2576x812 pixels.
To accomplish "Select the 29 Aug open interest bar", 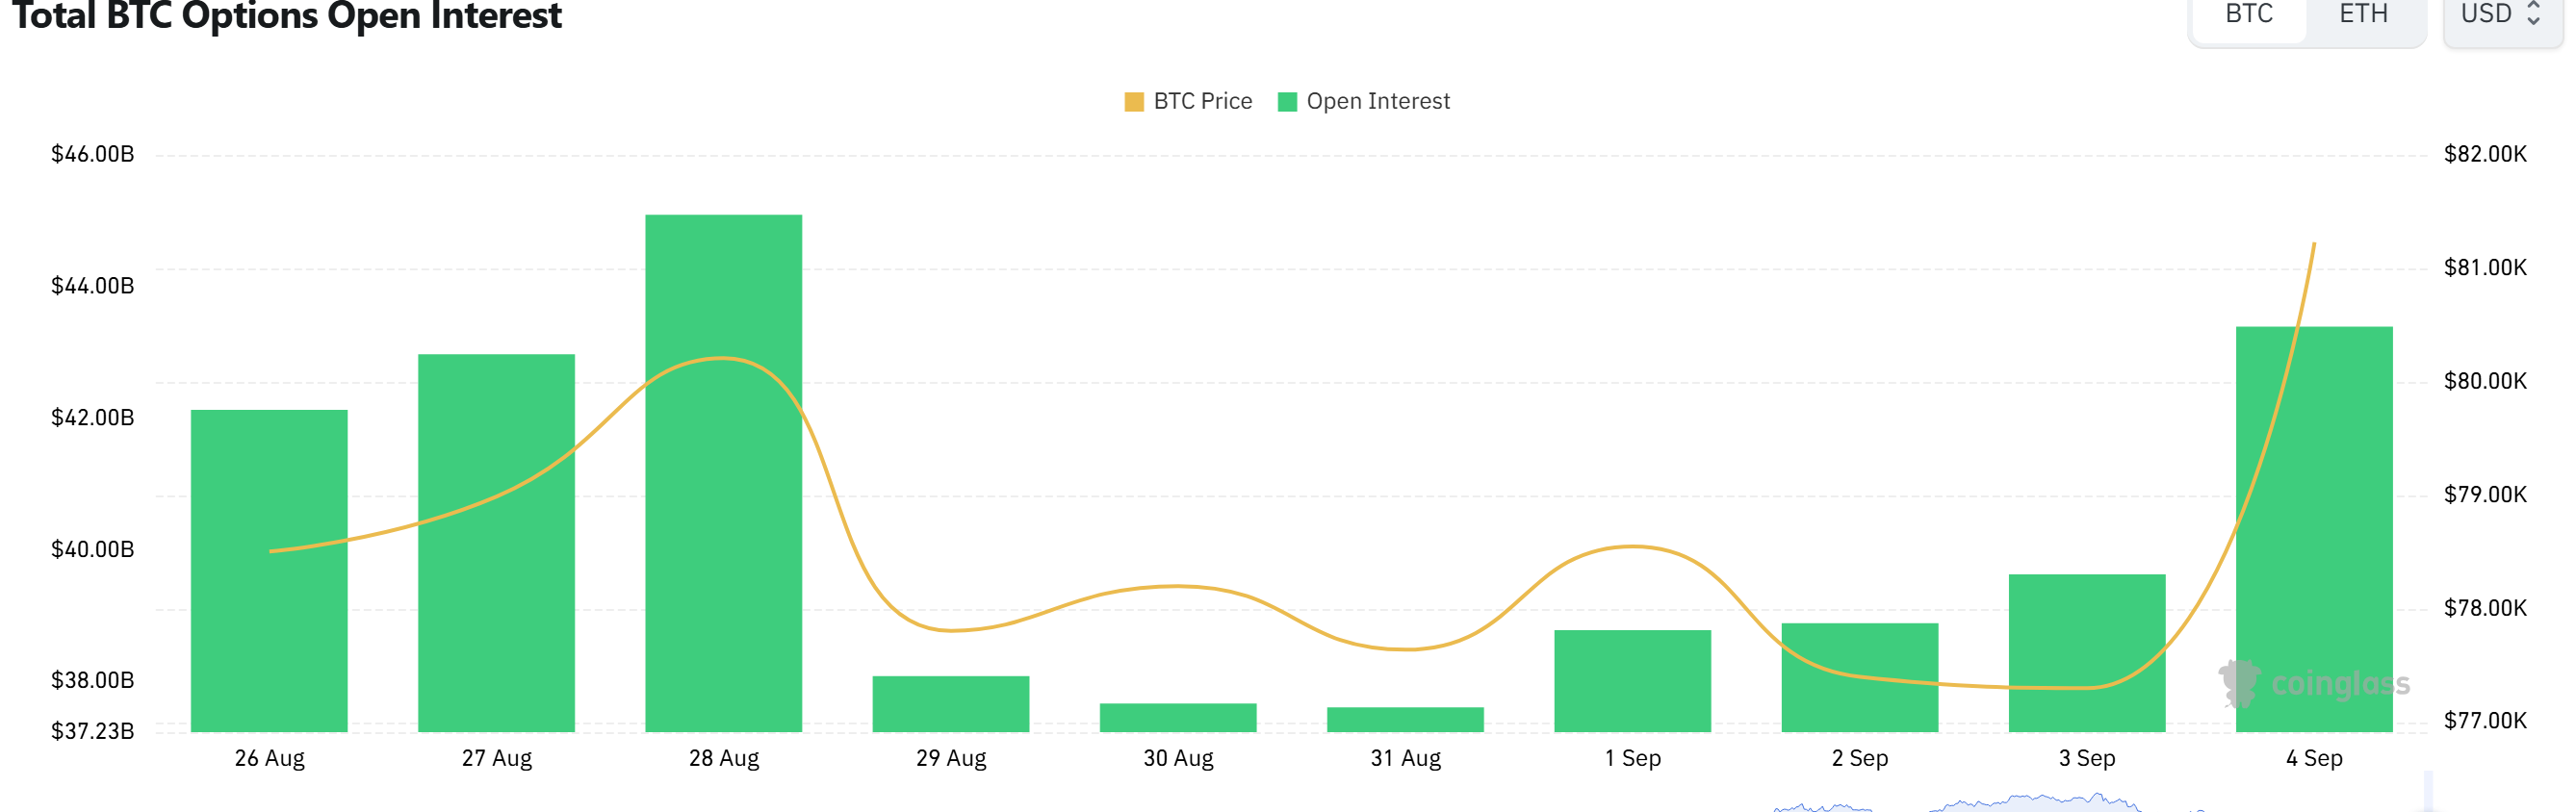I will pyautogui.click(x=951, y=704).
